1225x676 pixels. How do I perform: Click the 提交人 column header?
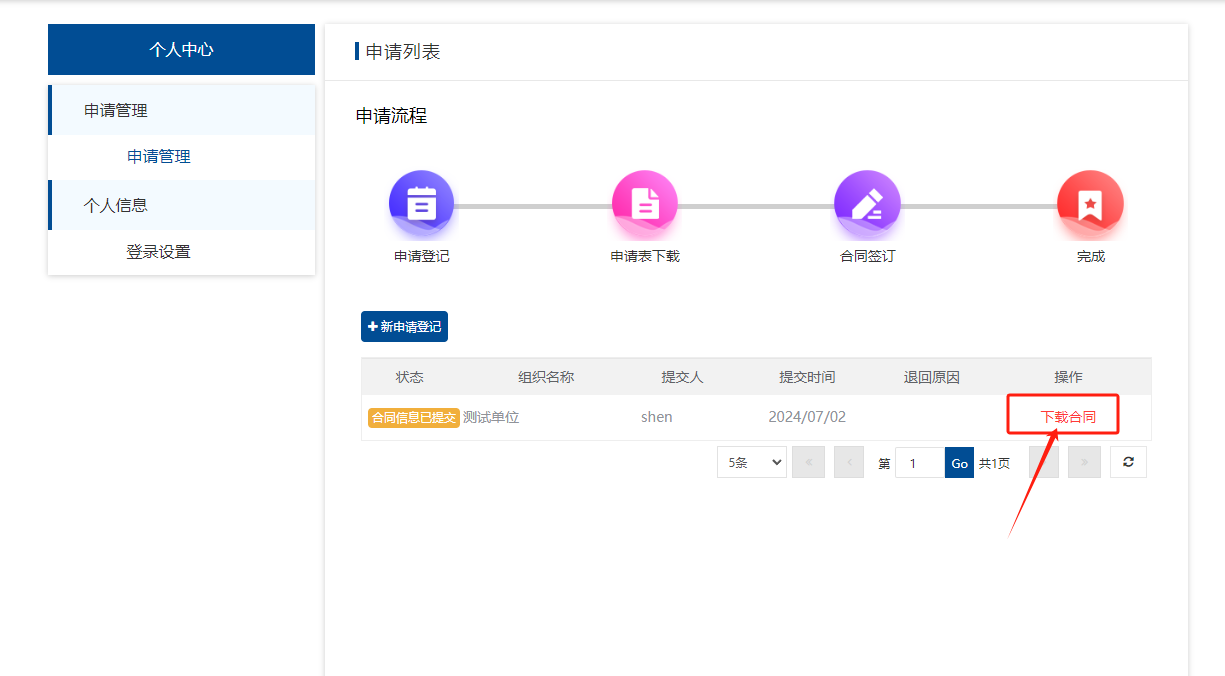point(682,377)
